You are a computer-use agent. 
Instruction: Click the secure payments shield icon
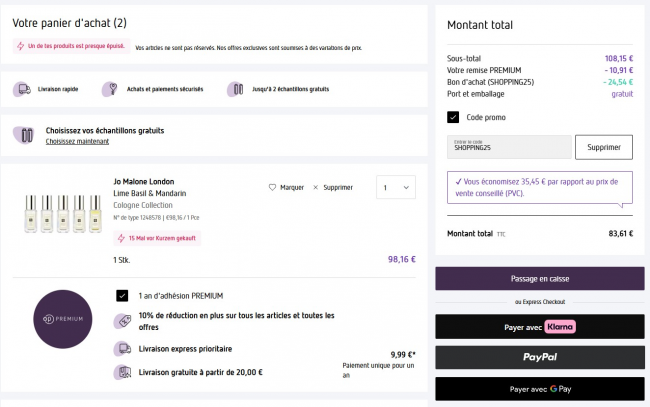pos(110,89)
